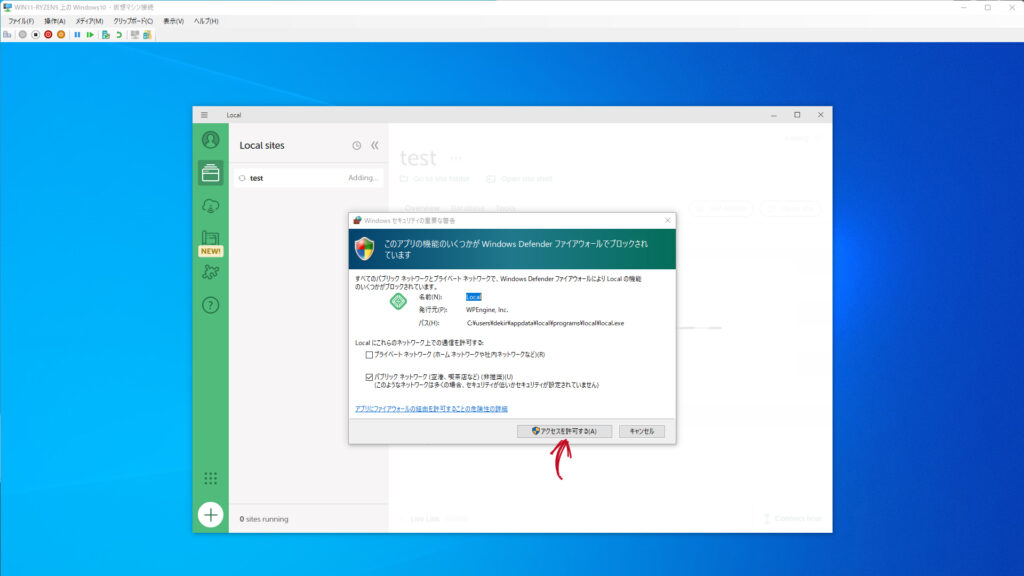Collapse the Local sites panel with double chevron
1024x576 pixels.
tap(375, 146)
